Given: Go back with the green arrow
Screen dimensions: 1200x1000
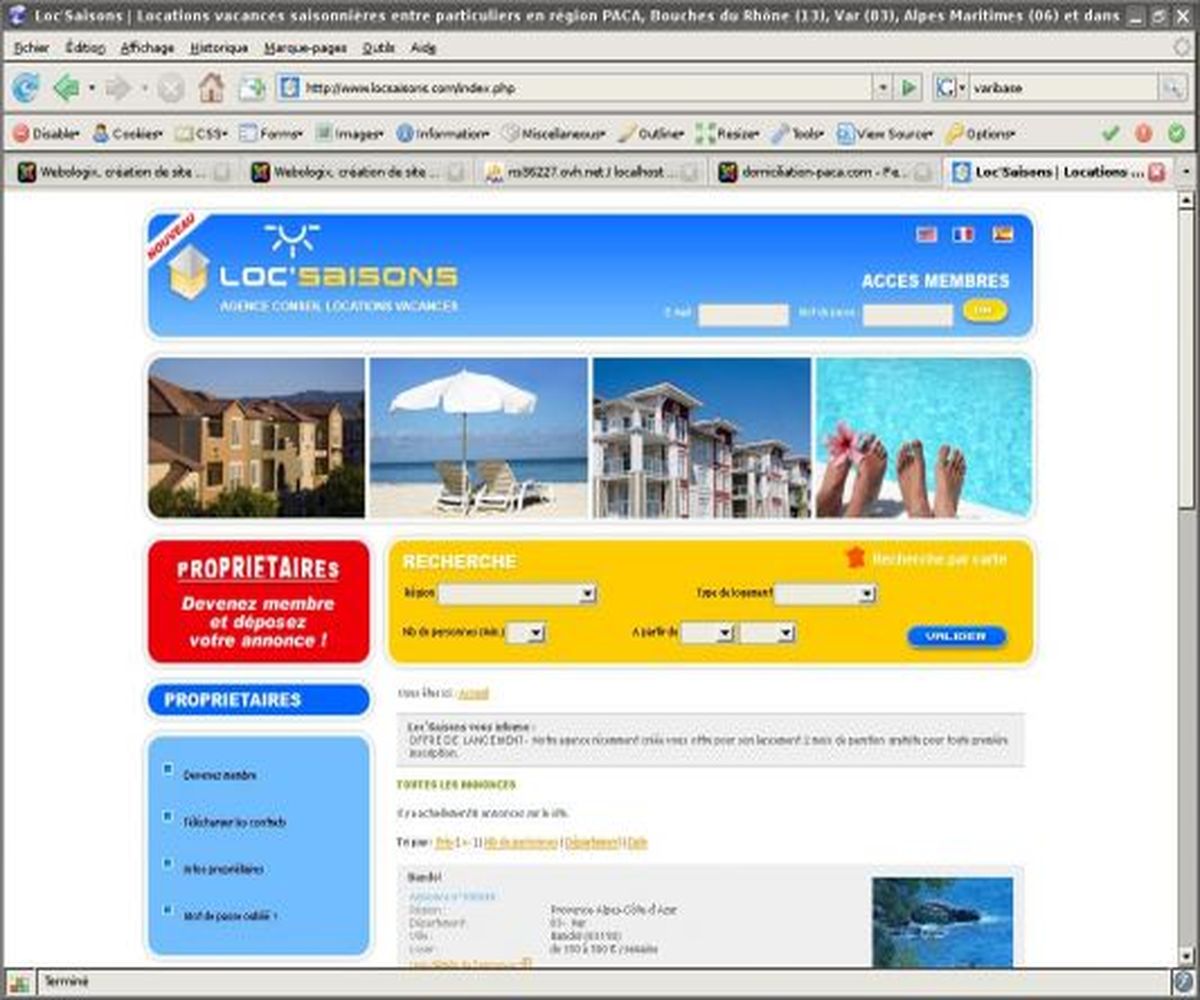Looking at the screenshot, I should (x=67, y=88).
